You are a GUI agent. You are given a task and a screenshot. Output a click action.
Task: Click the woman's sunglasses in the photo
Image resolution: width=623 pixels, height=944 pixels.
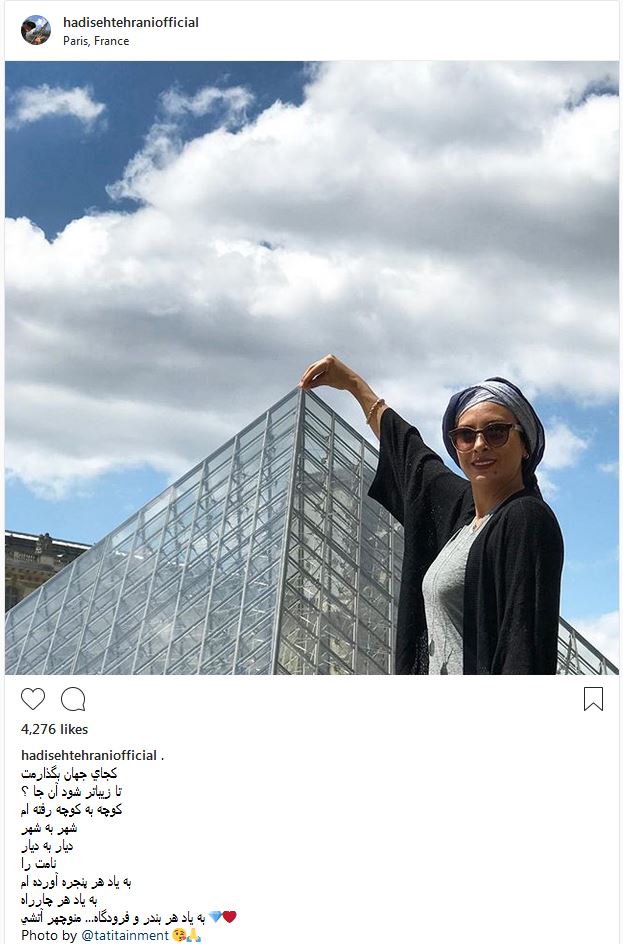[485, 435]
